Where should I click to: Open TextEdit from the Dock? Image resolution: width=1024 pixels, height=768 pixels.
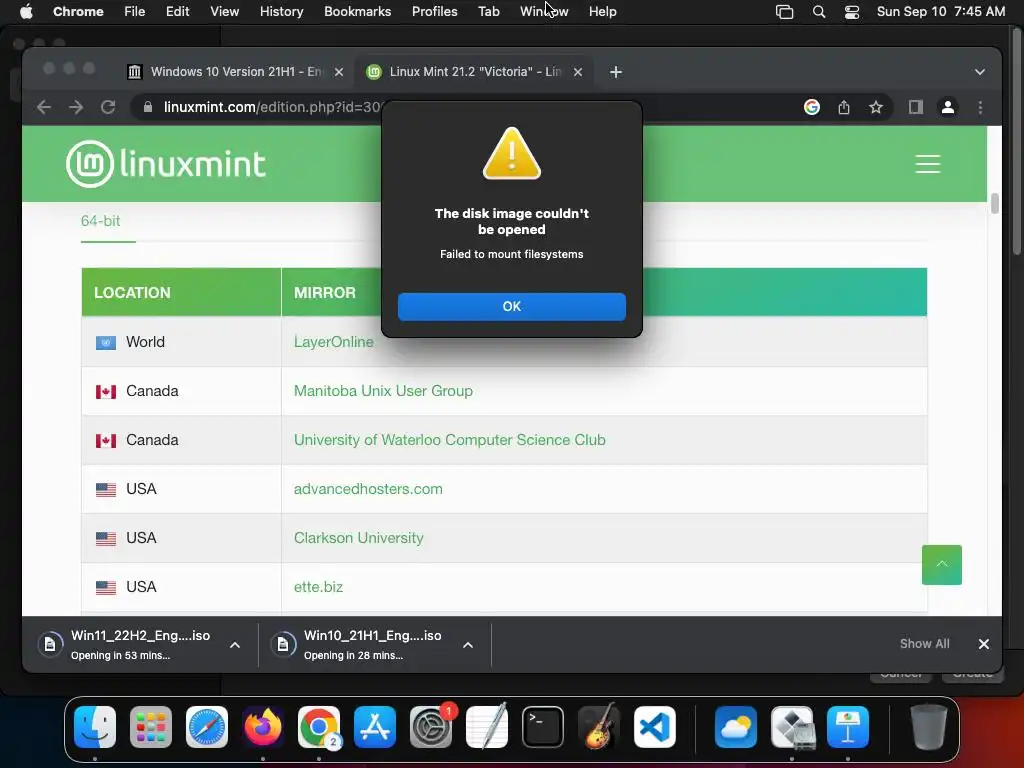coord(487,726)
